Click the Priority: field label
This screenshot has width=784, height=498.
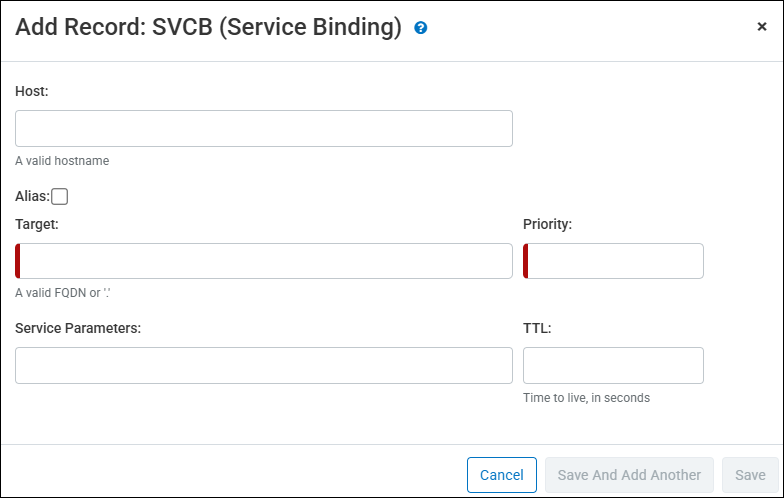(547, 224)
